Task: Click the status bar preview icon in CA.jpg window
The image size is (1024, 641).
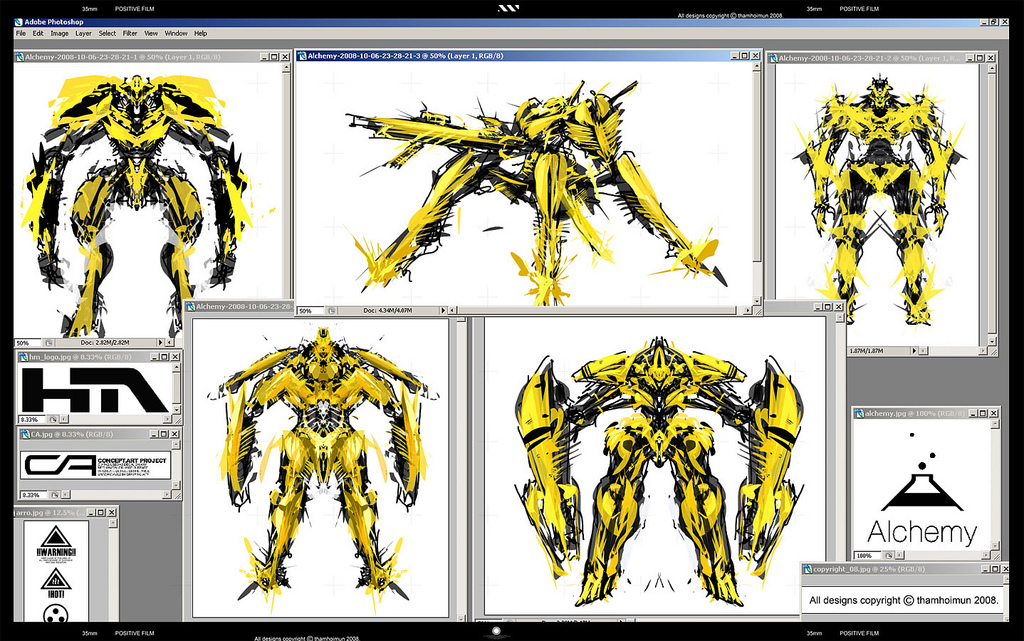Action: (x=55, y=495)
